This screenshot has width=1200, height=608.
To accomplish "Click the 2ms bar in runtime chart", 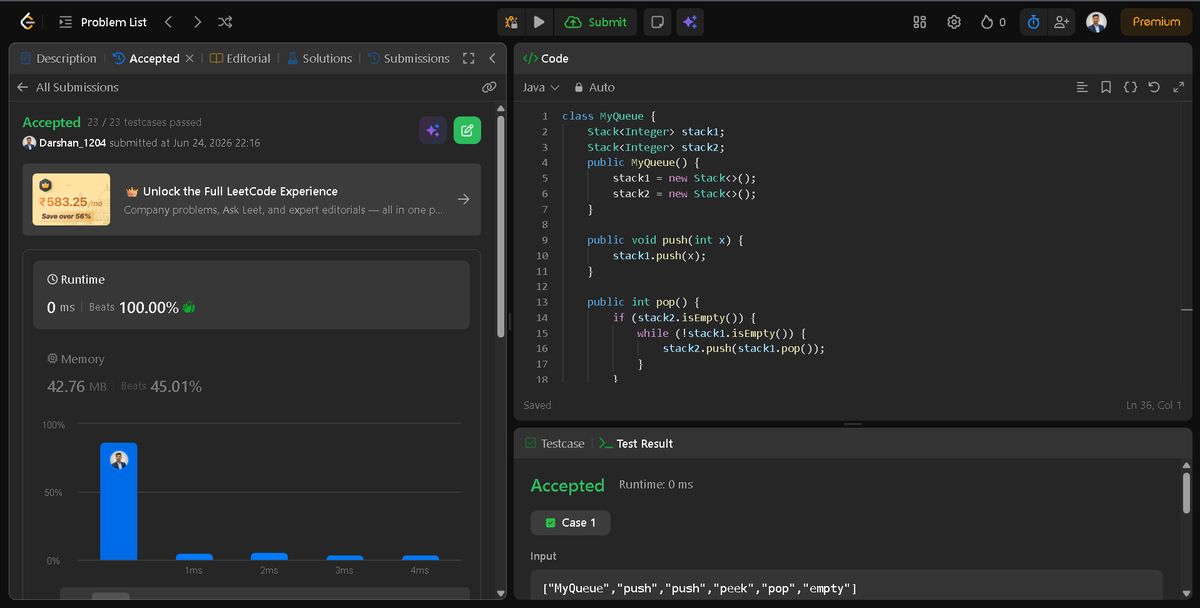I will coord(269,556).
